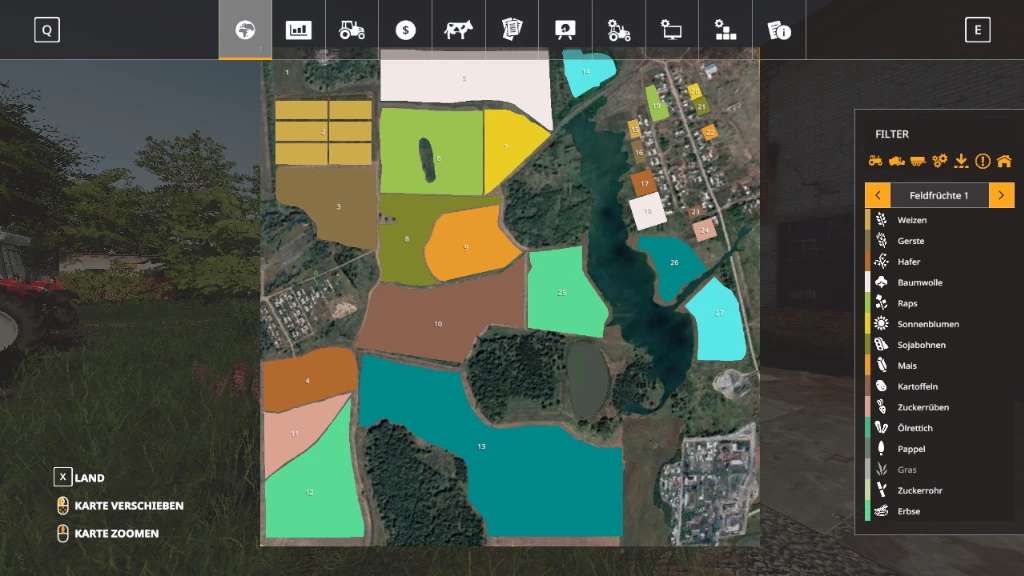
Task: Open the finances dollar tab
Action: (405, 30)
